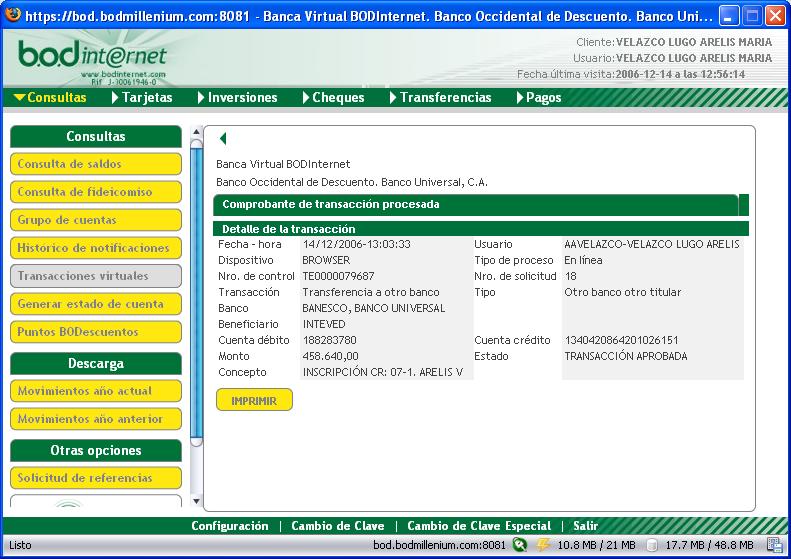
Task: Click credit account 13404208642010261​51
Action: point(622,340)
